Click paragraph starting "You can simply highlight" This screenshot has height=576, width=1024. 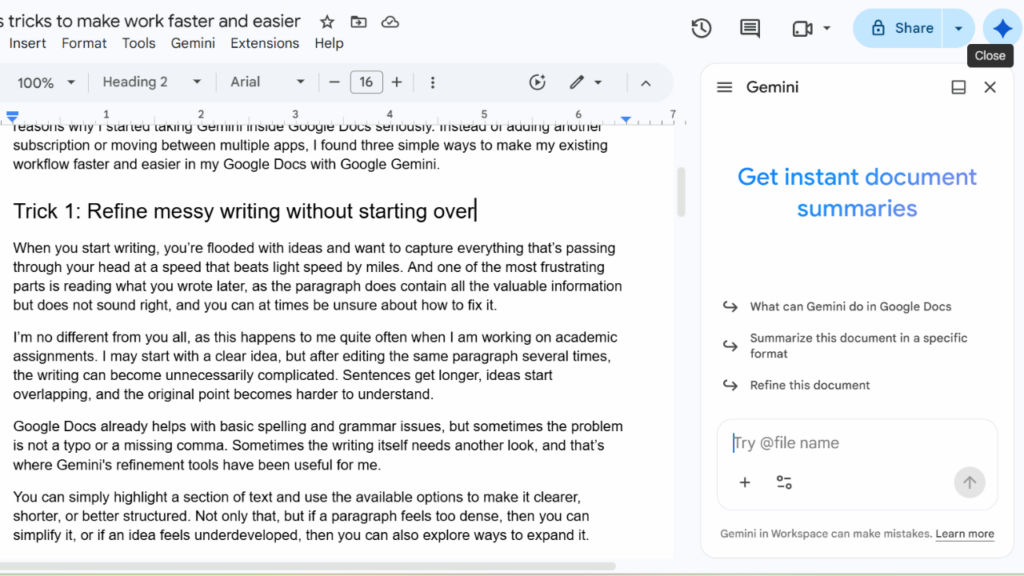(x=301, y=516)
